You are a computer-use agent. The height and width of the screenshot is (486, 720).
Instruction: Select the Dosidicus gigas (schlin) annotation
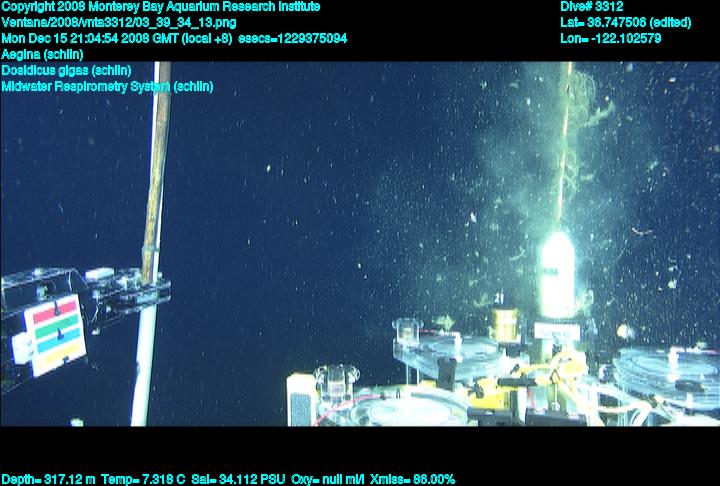pos(66,71)
